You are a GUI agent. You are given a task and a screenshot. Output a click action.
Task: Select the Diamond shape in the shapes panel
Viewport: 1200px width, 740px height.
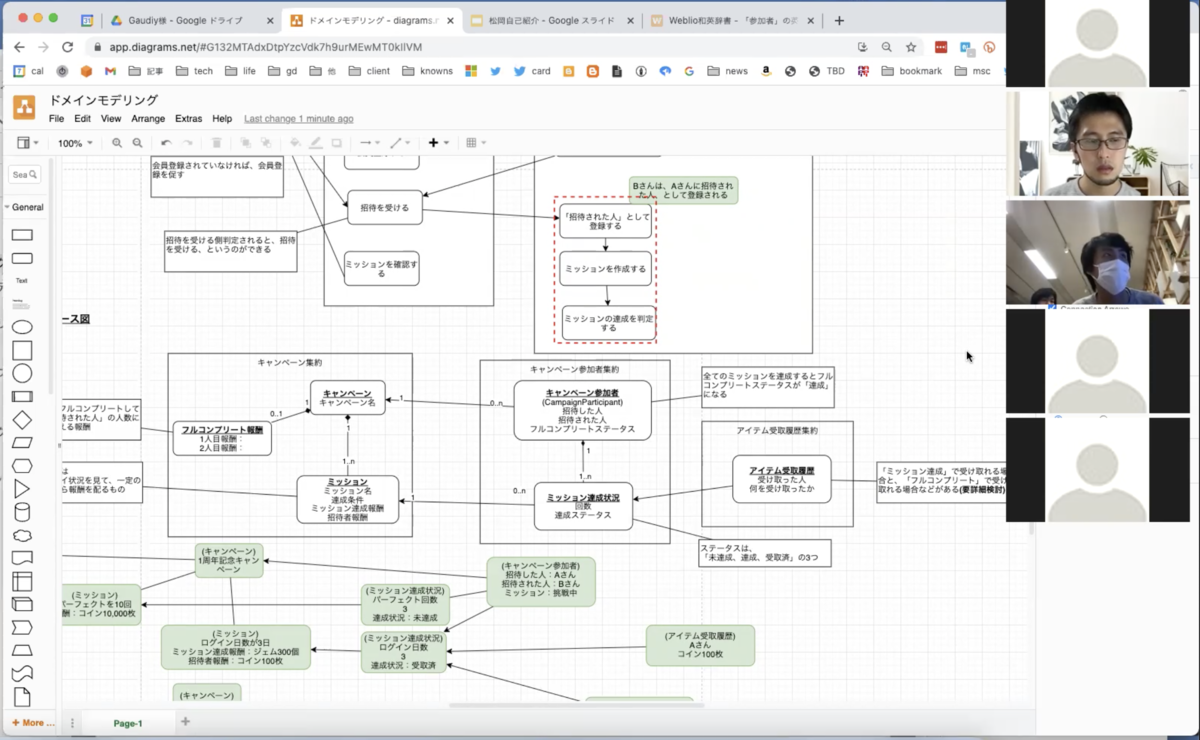click(22, 420)
